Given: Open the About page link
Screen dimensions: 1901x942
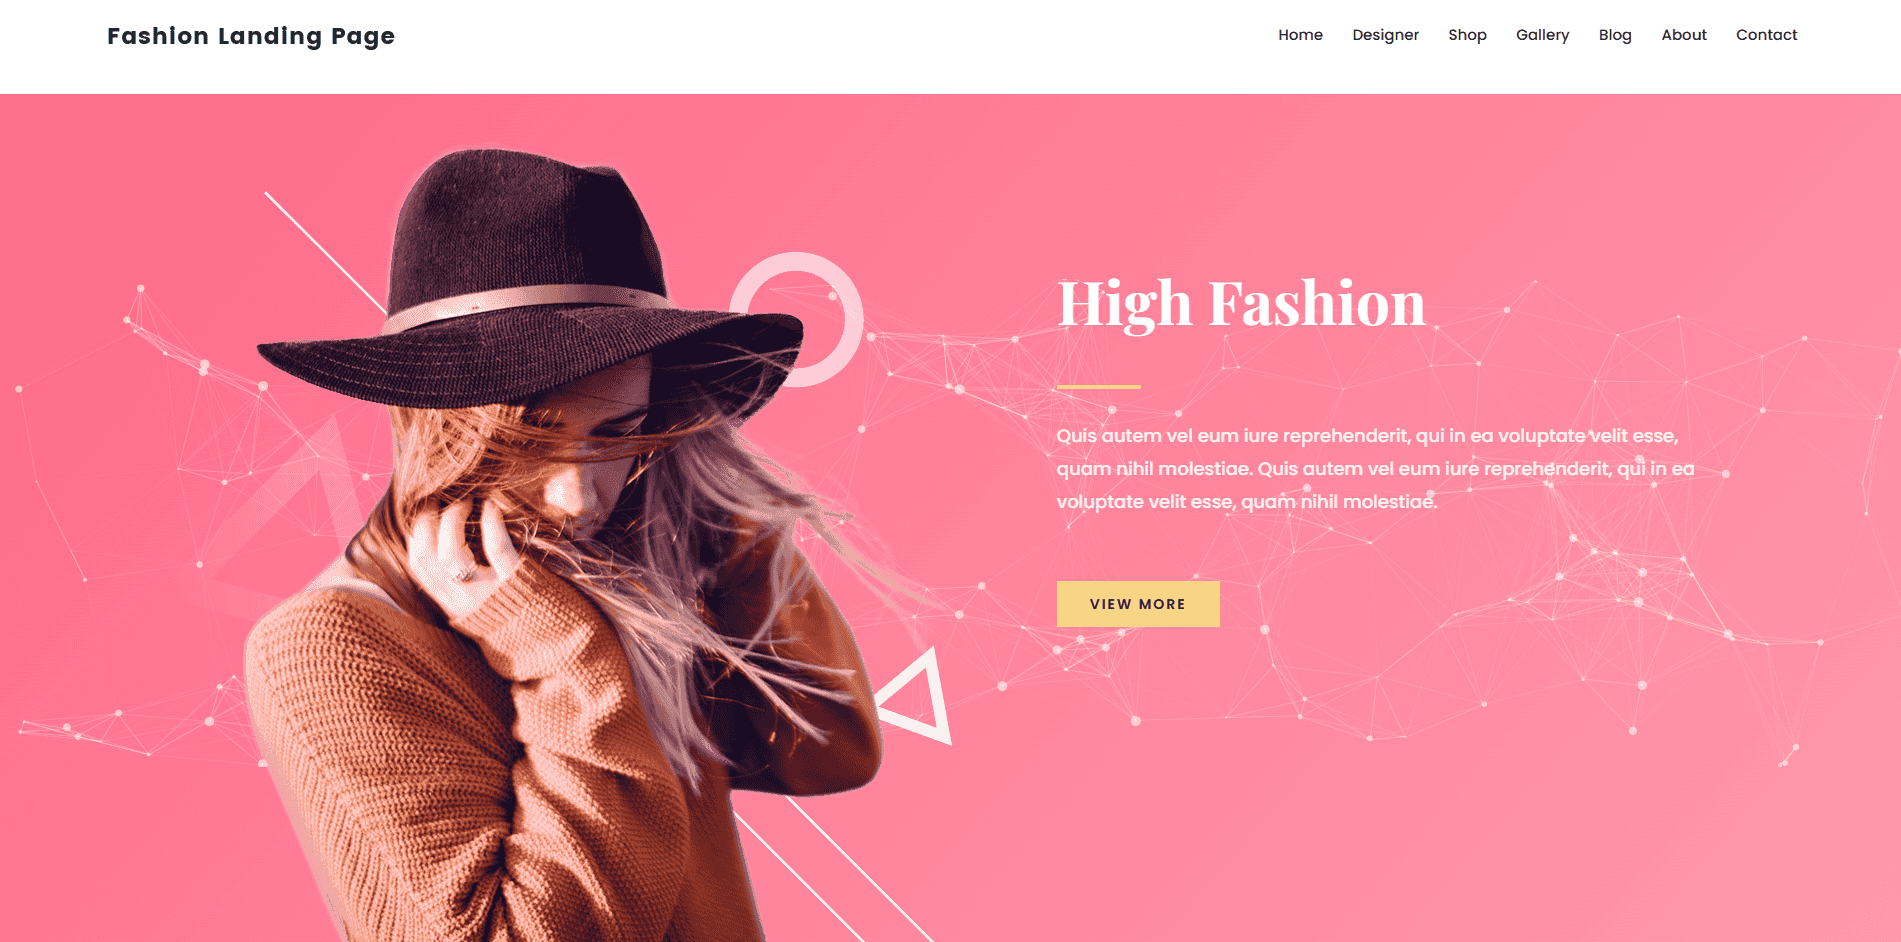Looking at the screenshot, I should 1684,35.
